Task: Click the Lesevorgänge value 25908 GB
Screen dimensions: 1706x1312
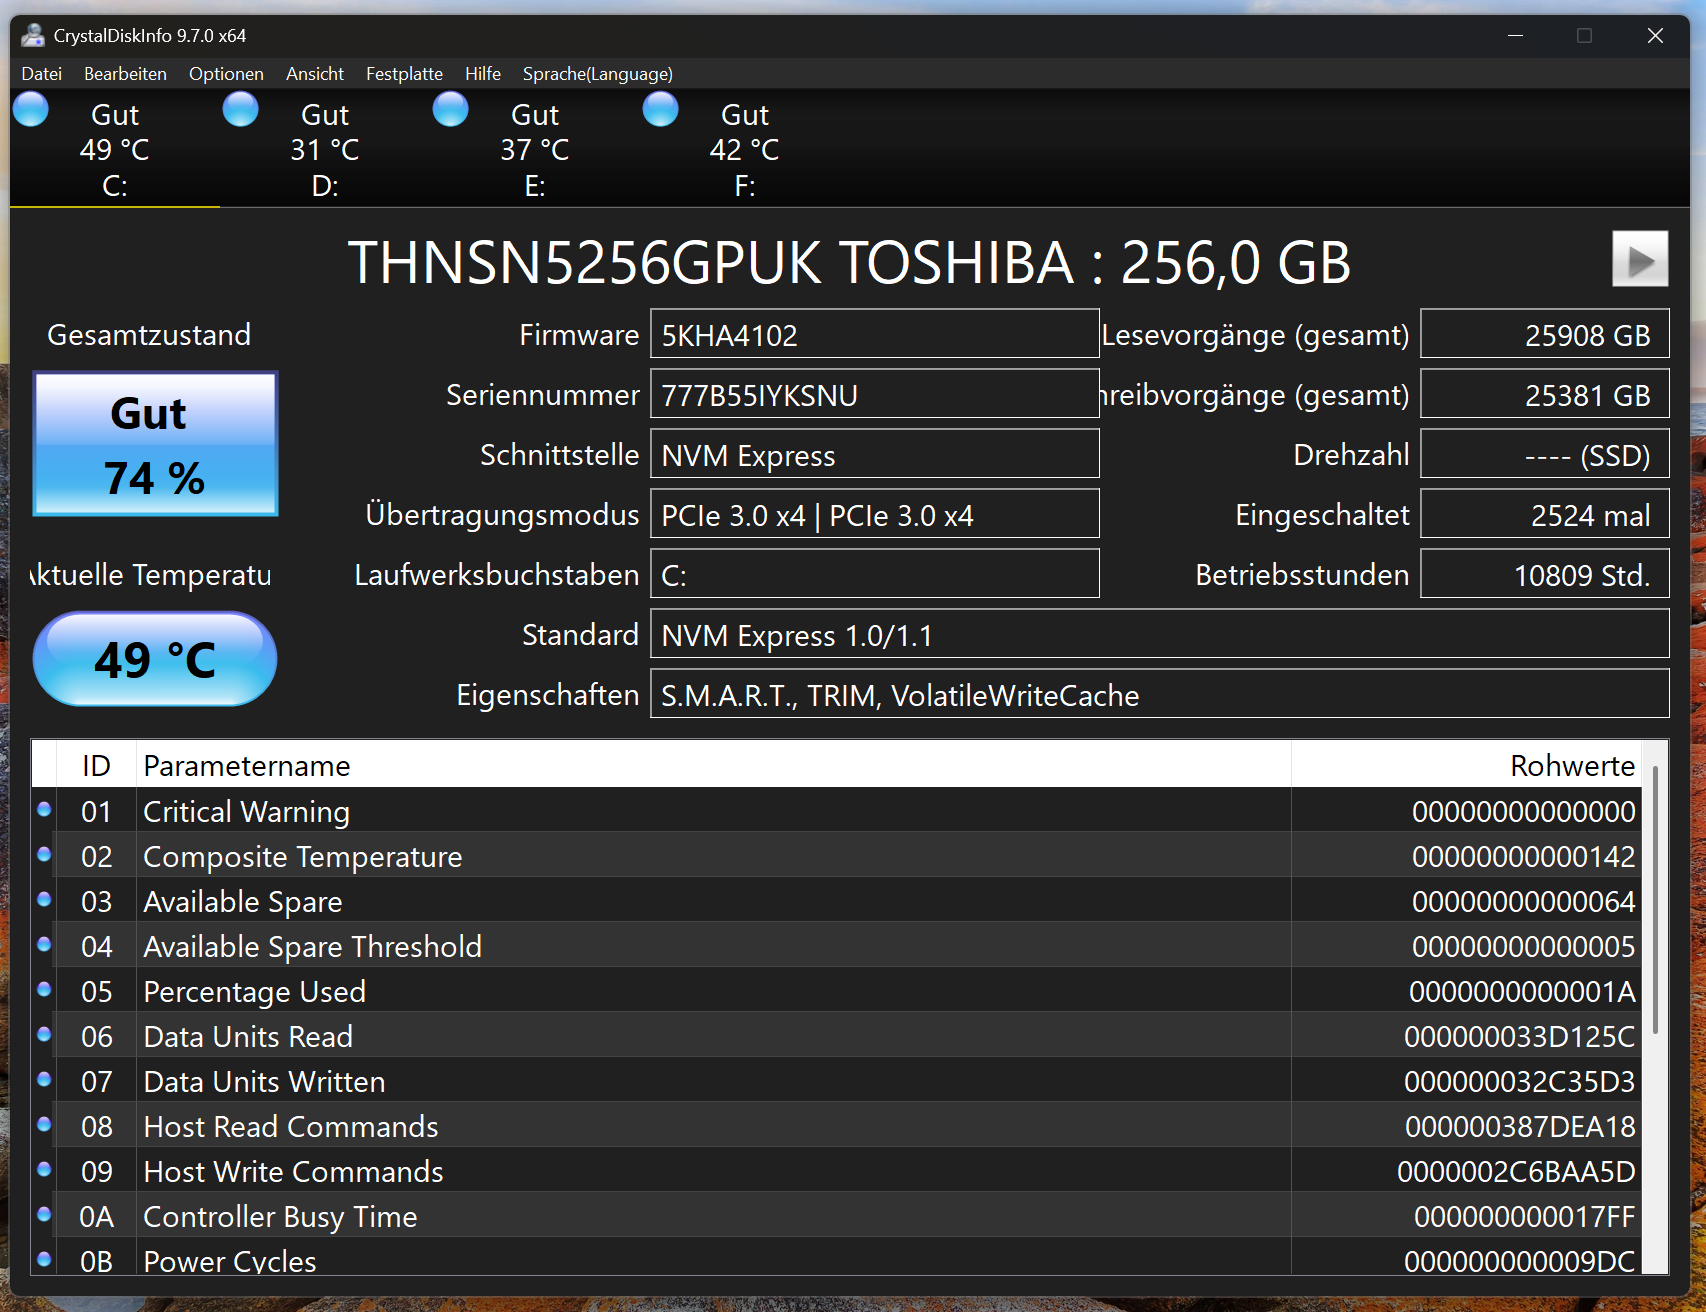Action: point(1545,334)
